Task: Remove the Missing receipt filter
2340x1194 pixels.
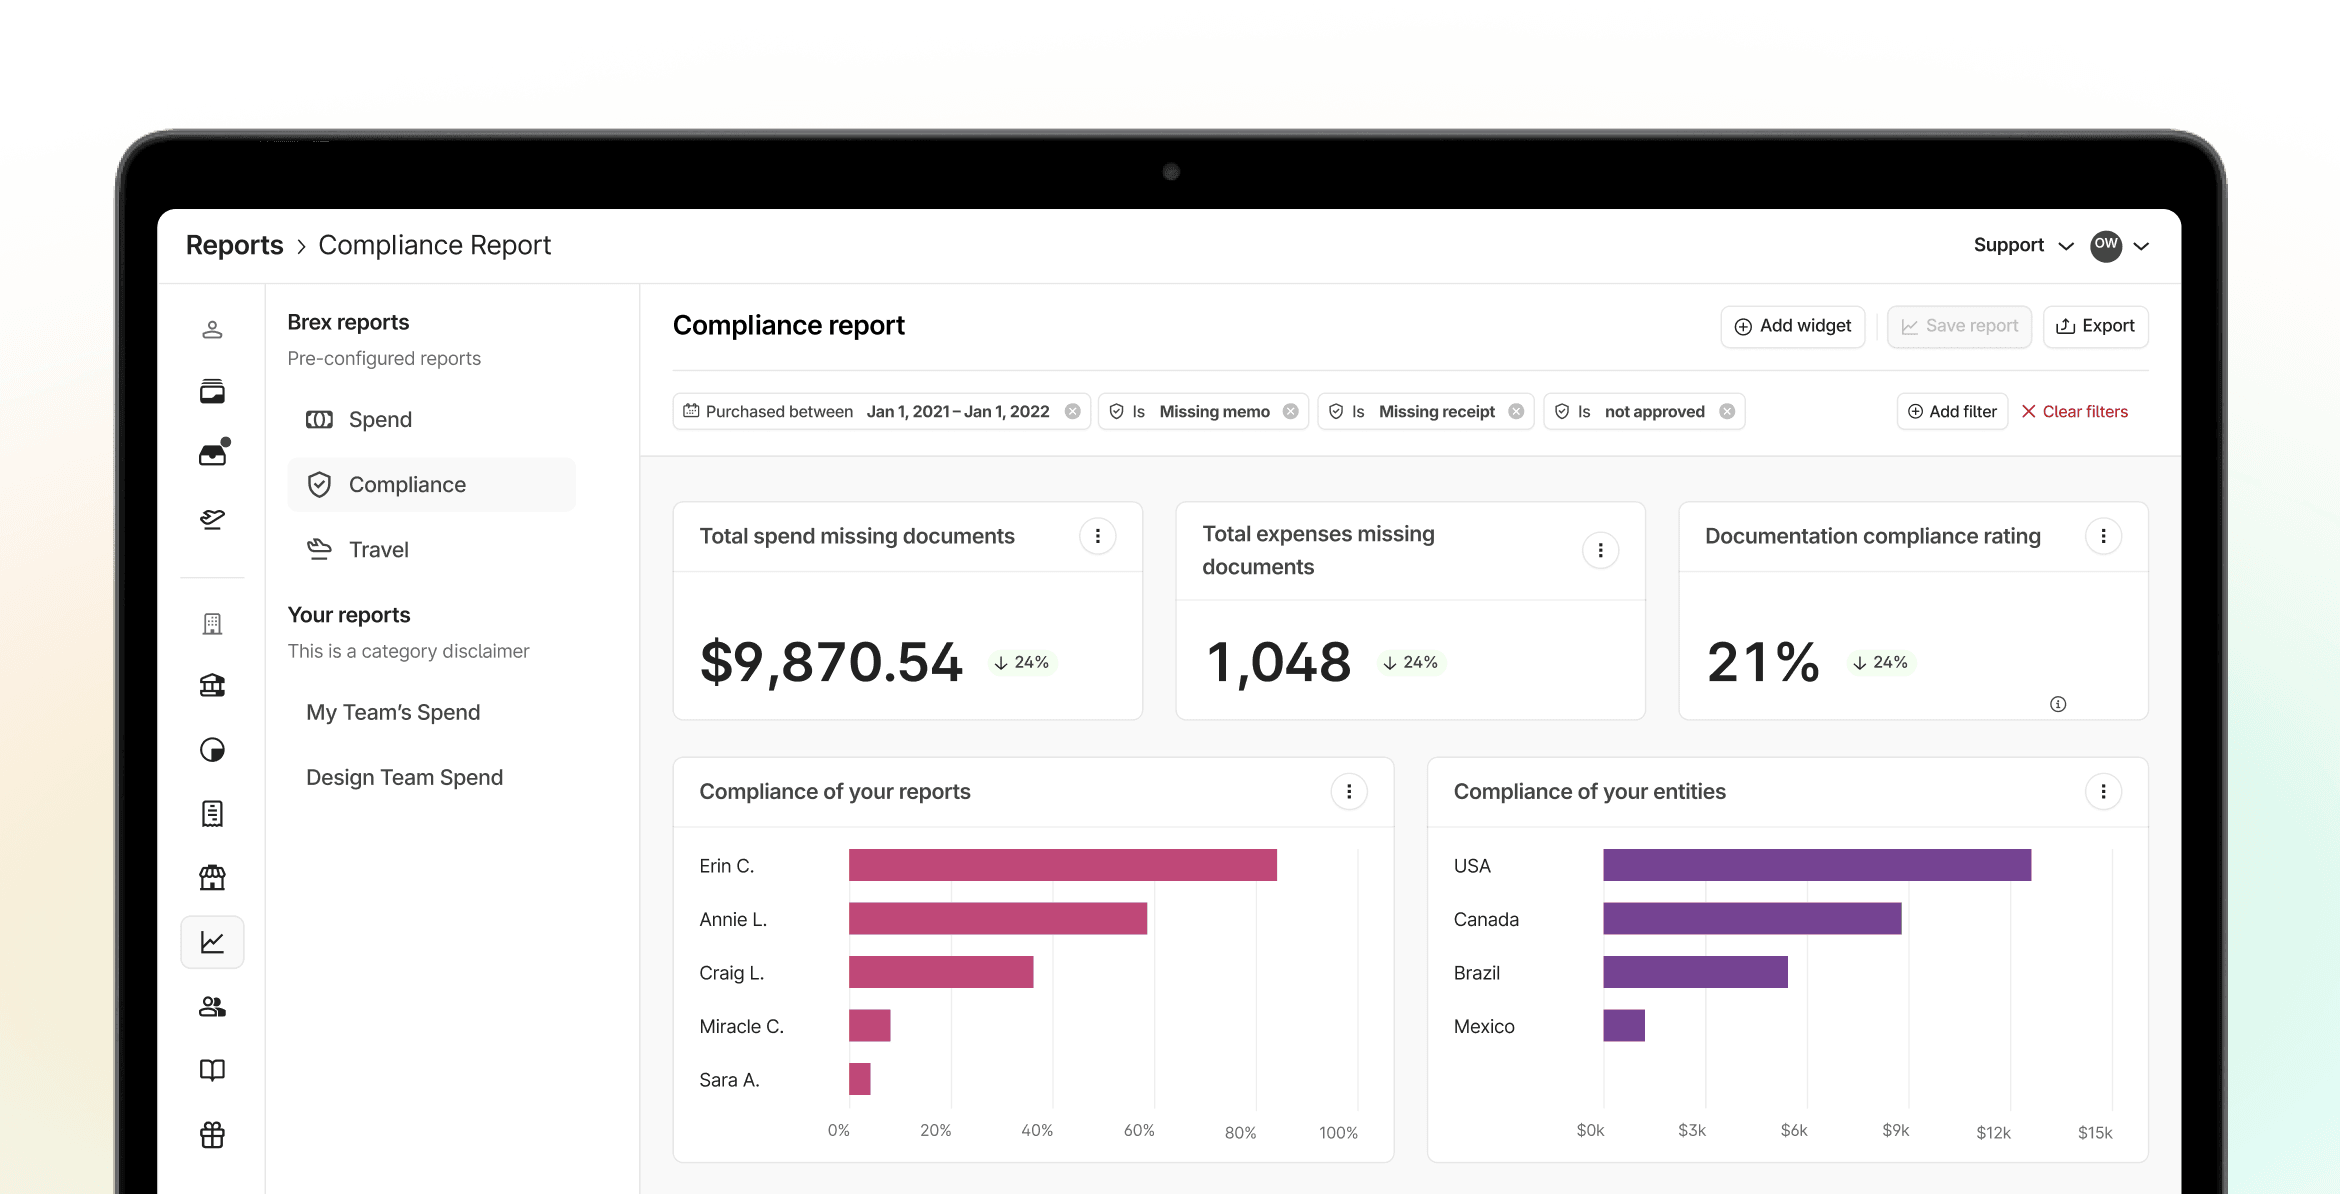Action: click(1516, 412)
